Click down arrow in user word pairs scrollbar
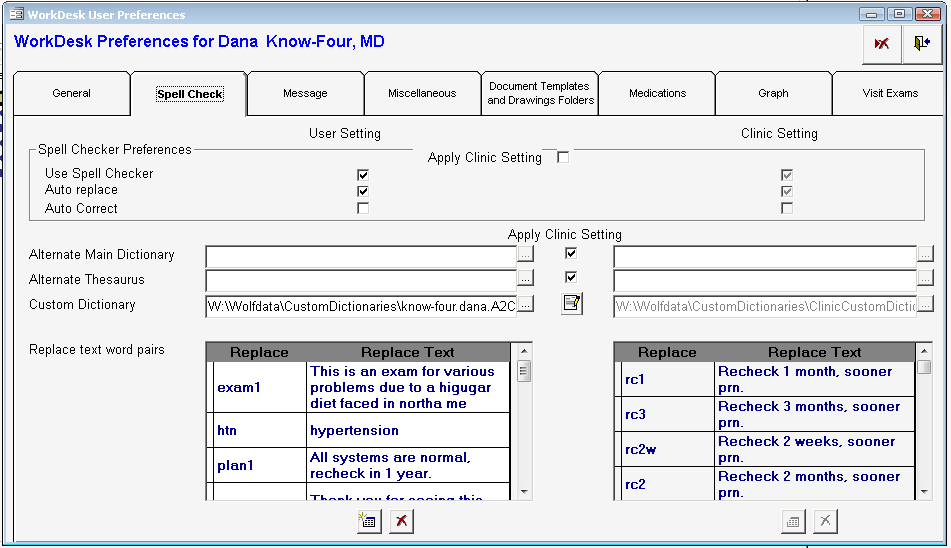 pyautogui.click(x=524, y=492)
